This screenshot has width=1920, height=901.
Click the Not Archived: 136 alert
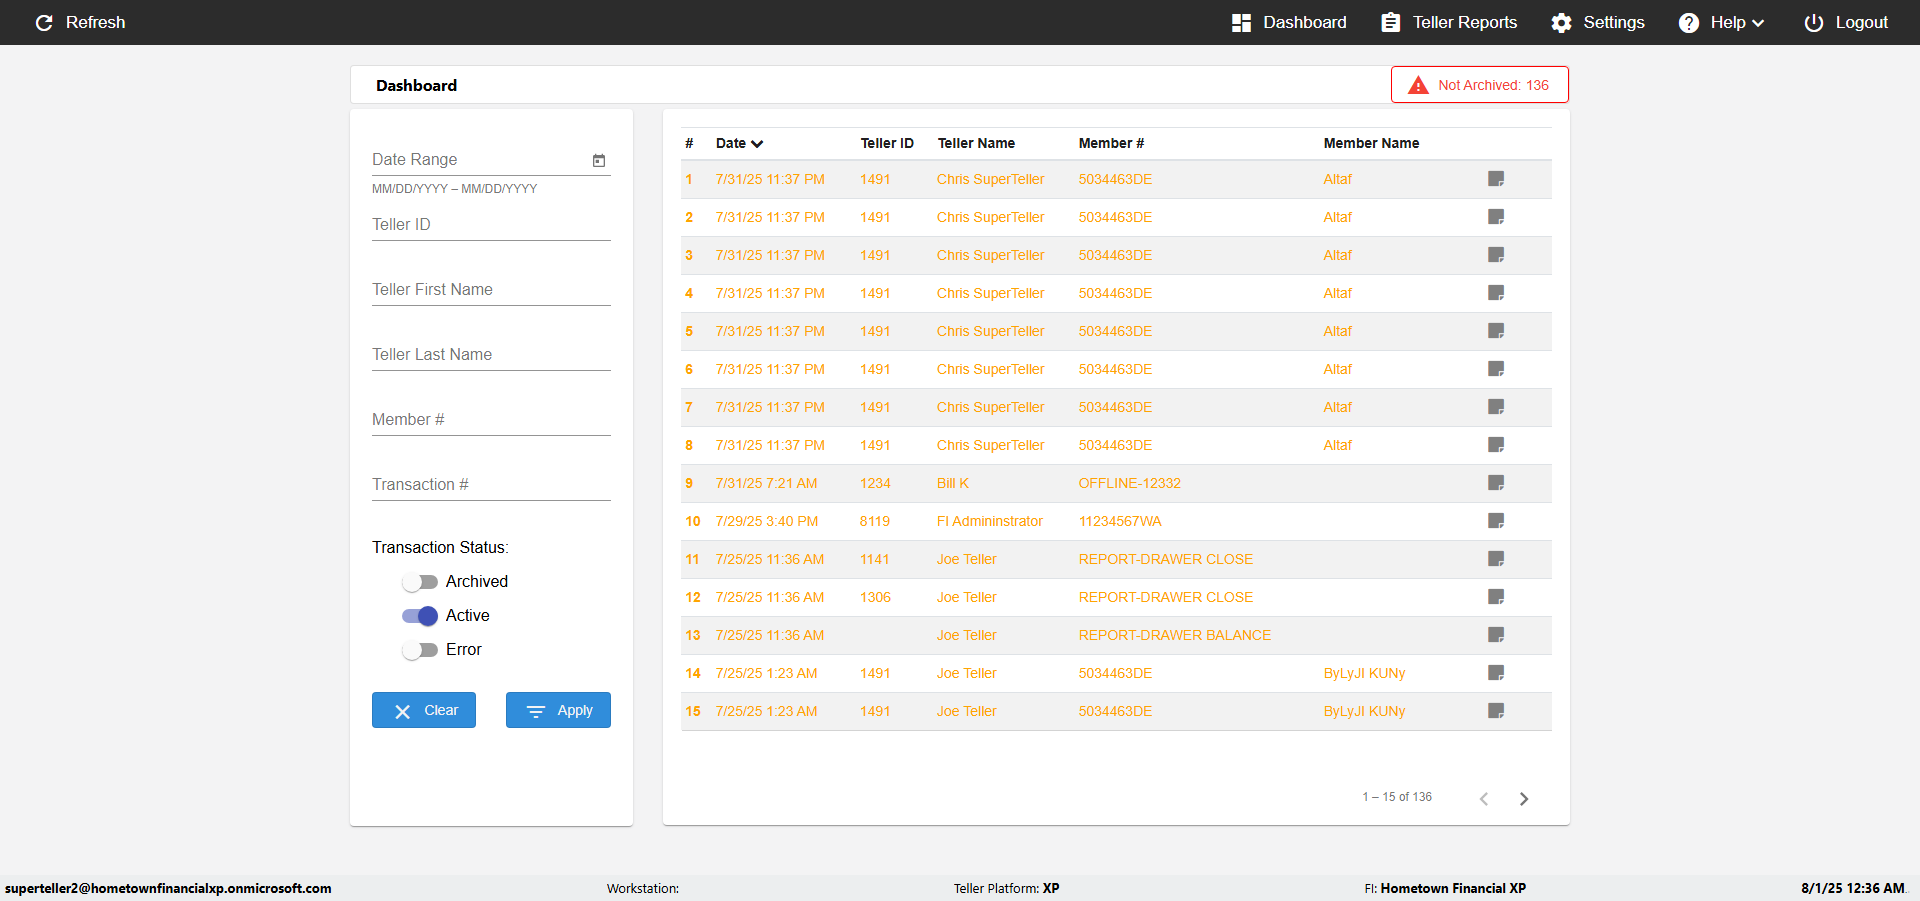1479,85
